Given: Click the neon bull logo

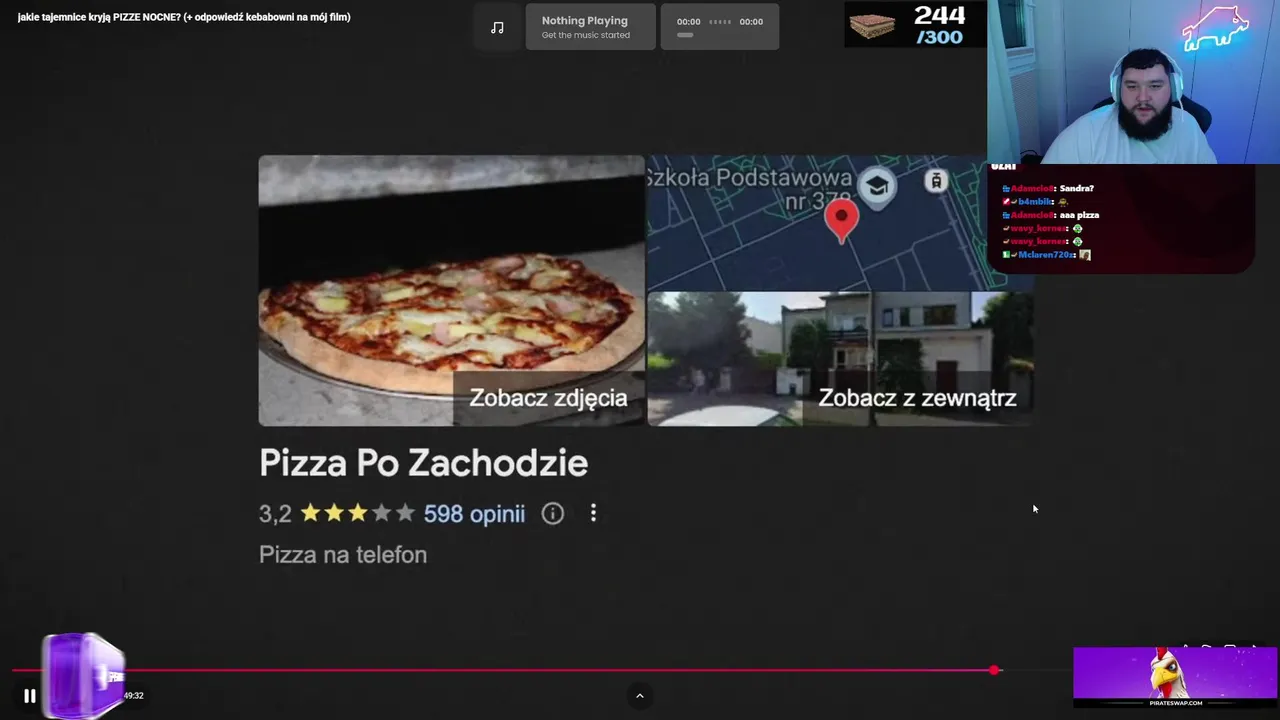Looking at the screenshot, I should pos(1215,27).
